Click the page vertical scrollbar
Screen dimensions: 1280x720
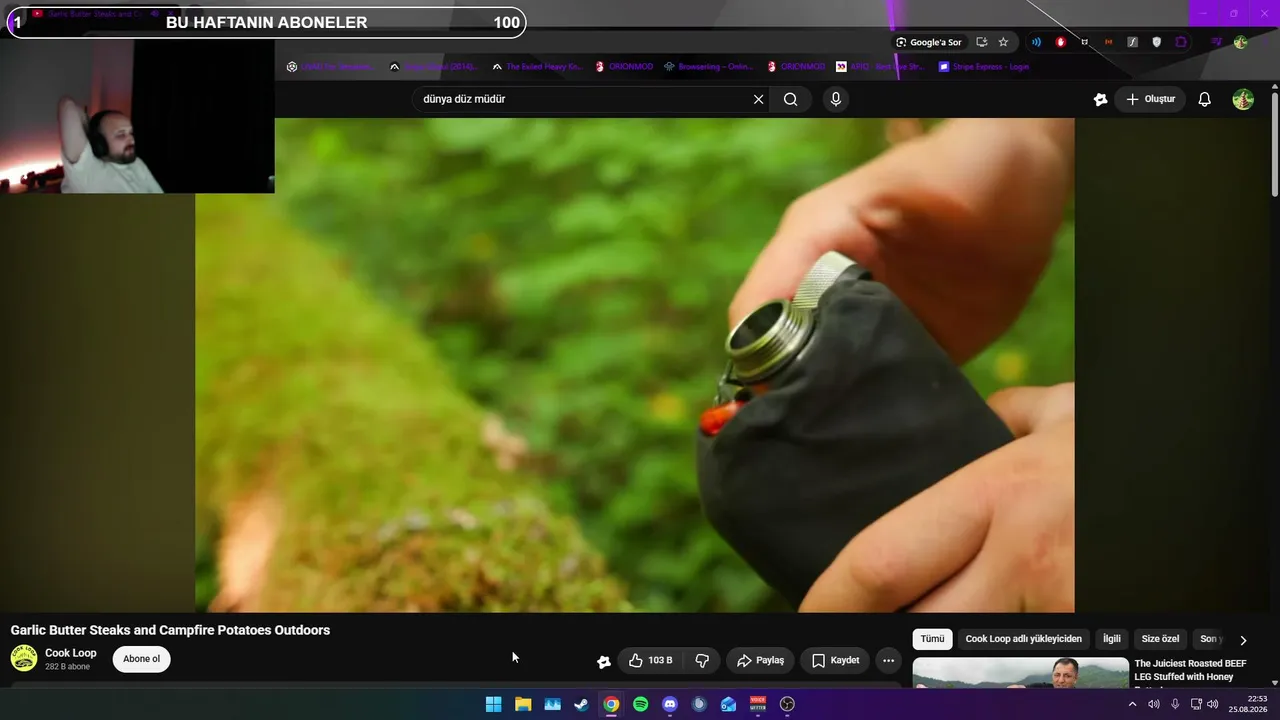tap(1274, 145)
